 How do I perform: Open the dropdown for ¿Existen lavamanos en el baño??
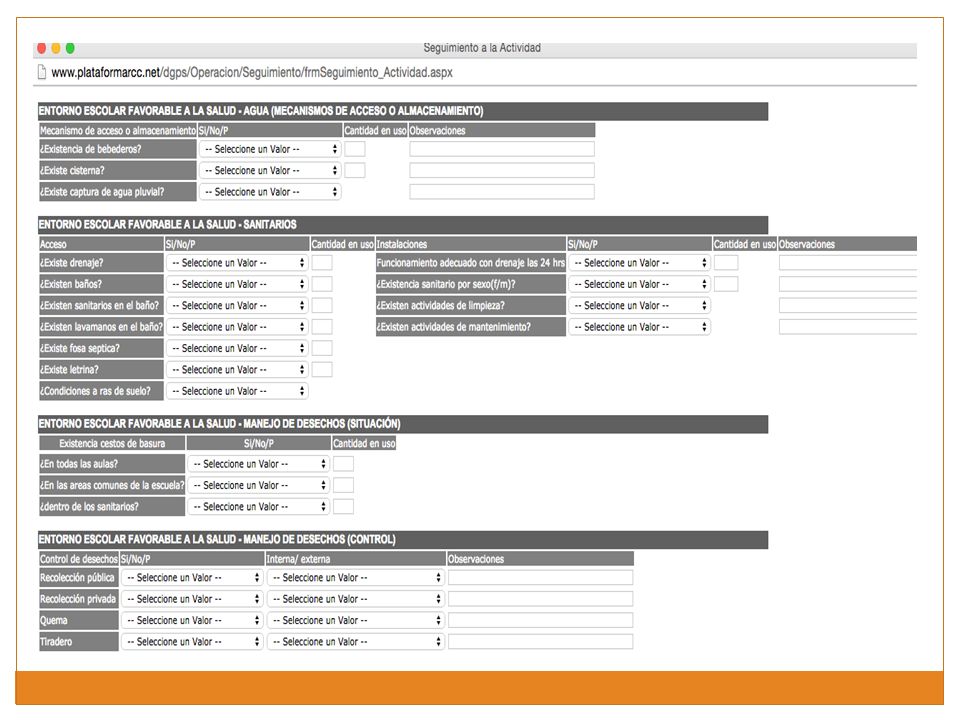tap(237, 327)
